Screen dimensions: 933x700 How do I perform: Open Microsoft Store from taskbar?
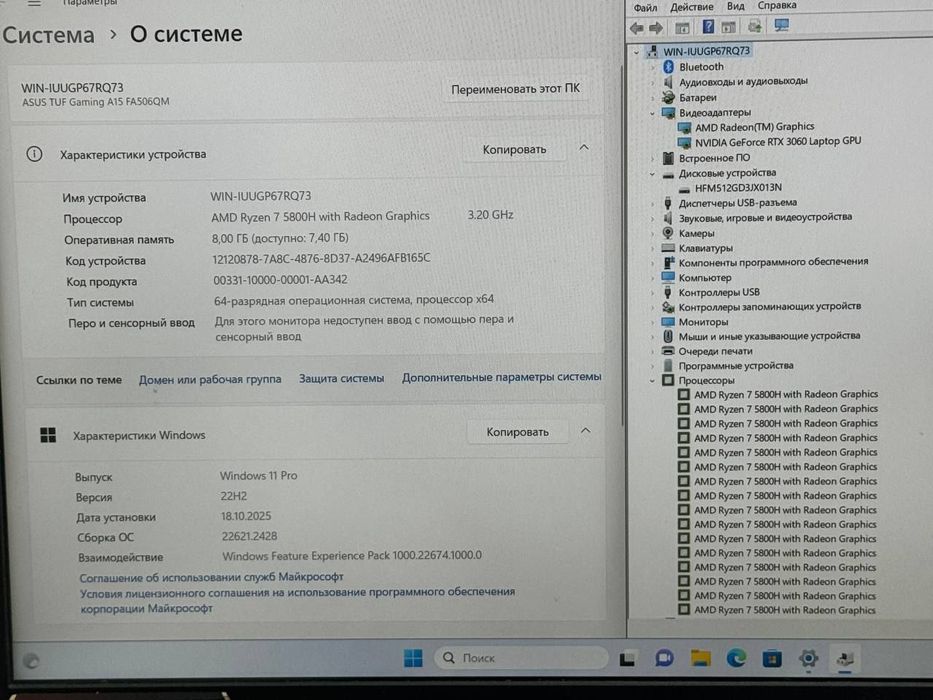772,658
